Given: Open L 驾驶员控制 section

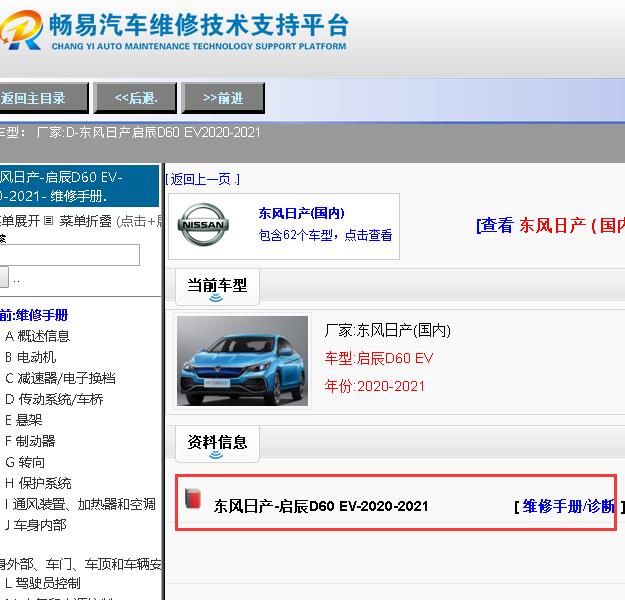Looking at the screenshot, I should coord(43,583).
